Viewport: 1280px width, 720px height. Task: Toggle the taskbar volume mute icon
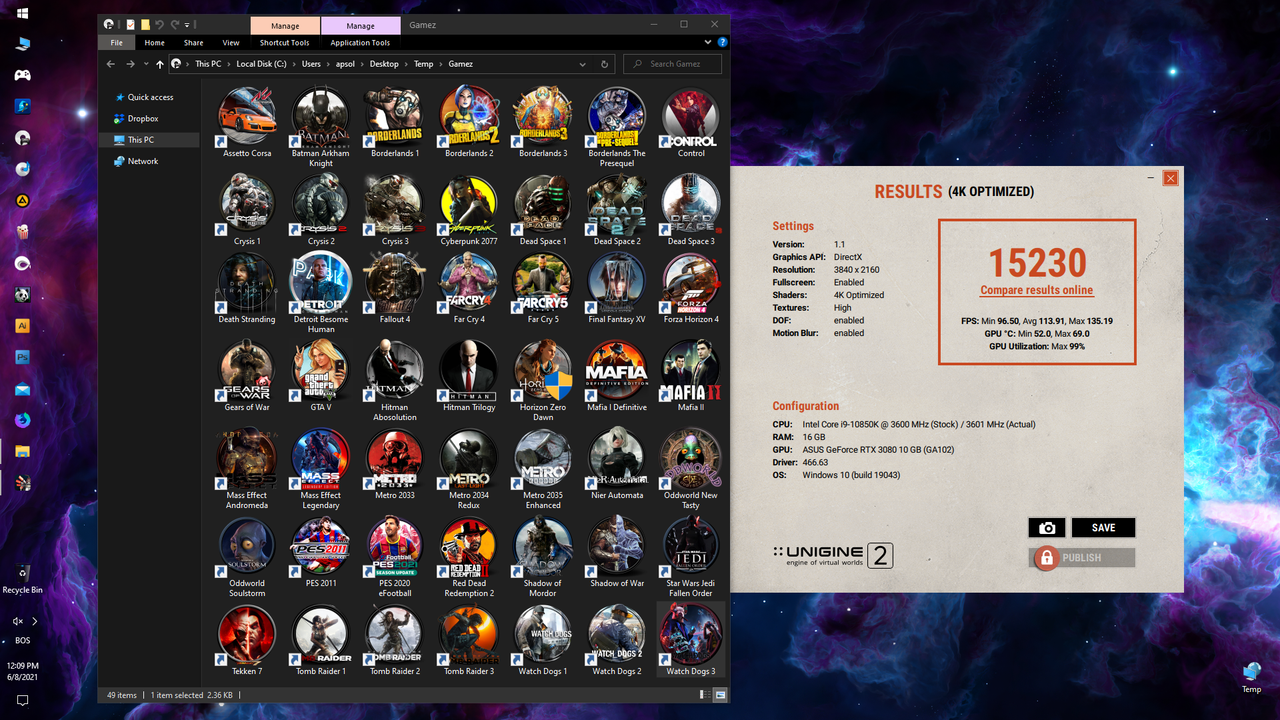point(17,621)
